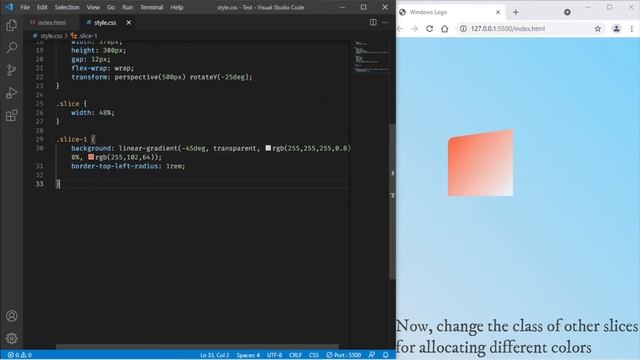Click the feedback icon in status bar
640x360 pixels.
click(371, 355)
